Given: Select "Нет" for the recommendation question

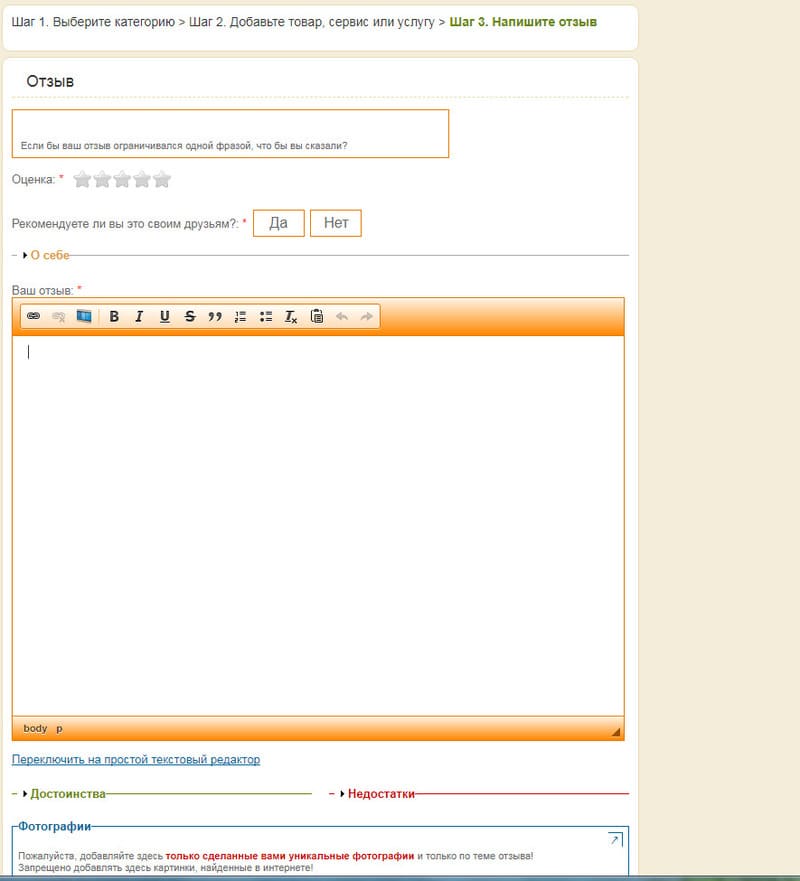Looking at the screenshot, I should (x=336, y=223).
